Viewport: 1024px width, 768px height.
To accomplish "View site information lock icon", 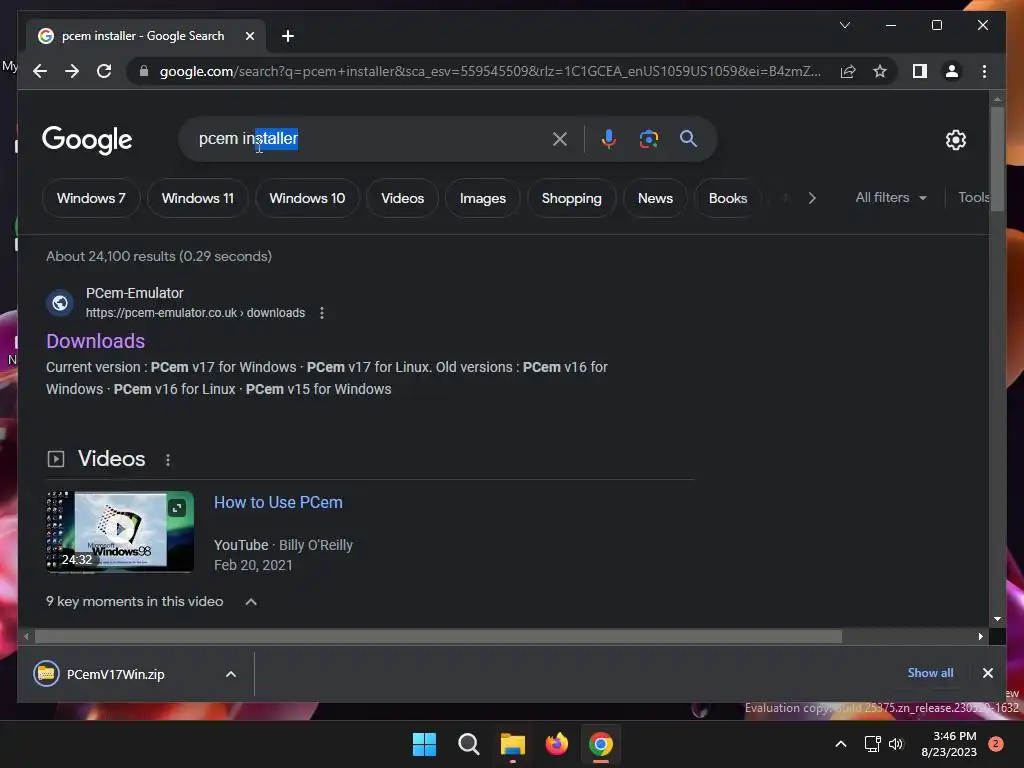I will 144,71.
